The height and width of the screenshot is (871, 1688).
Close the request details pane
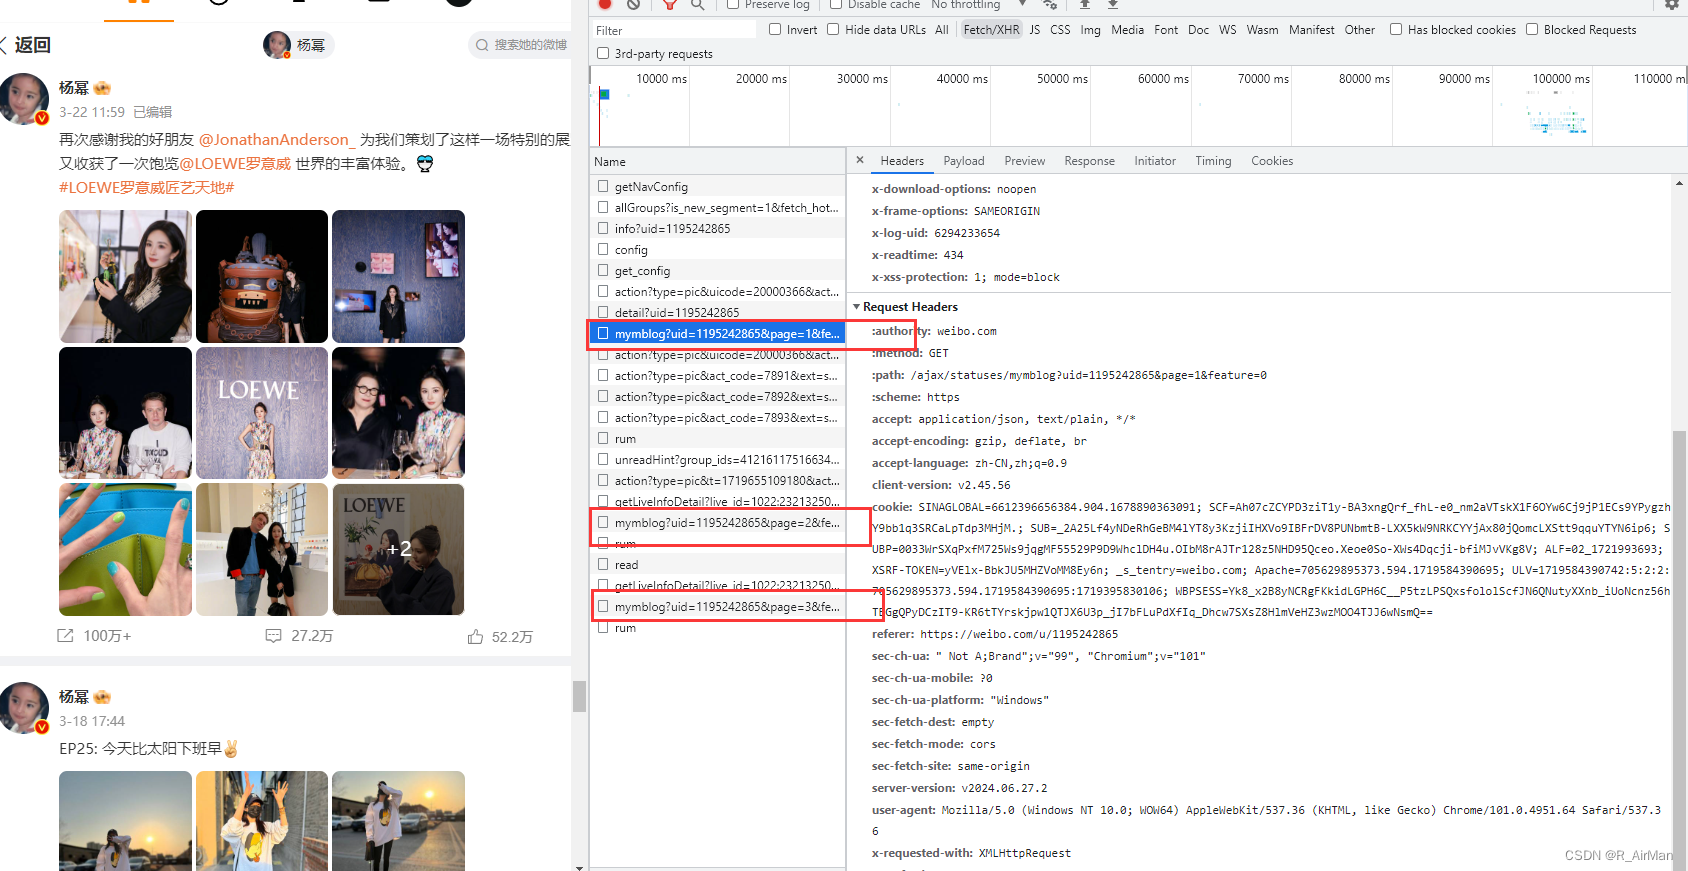(860, 160)
